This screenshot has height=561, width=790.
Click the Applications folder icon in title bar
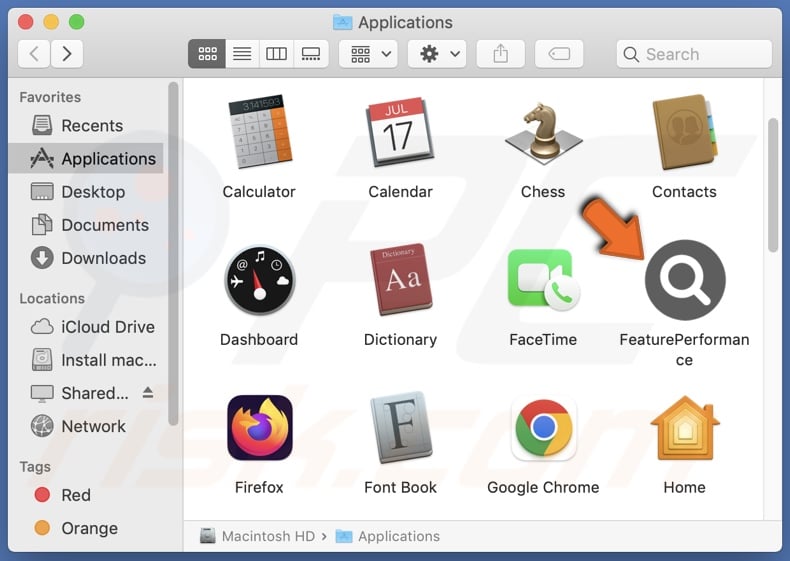343,22
